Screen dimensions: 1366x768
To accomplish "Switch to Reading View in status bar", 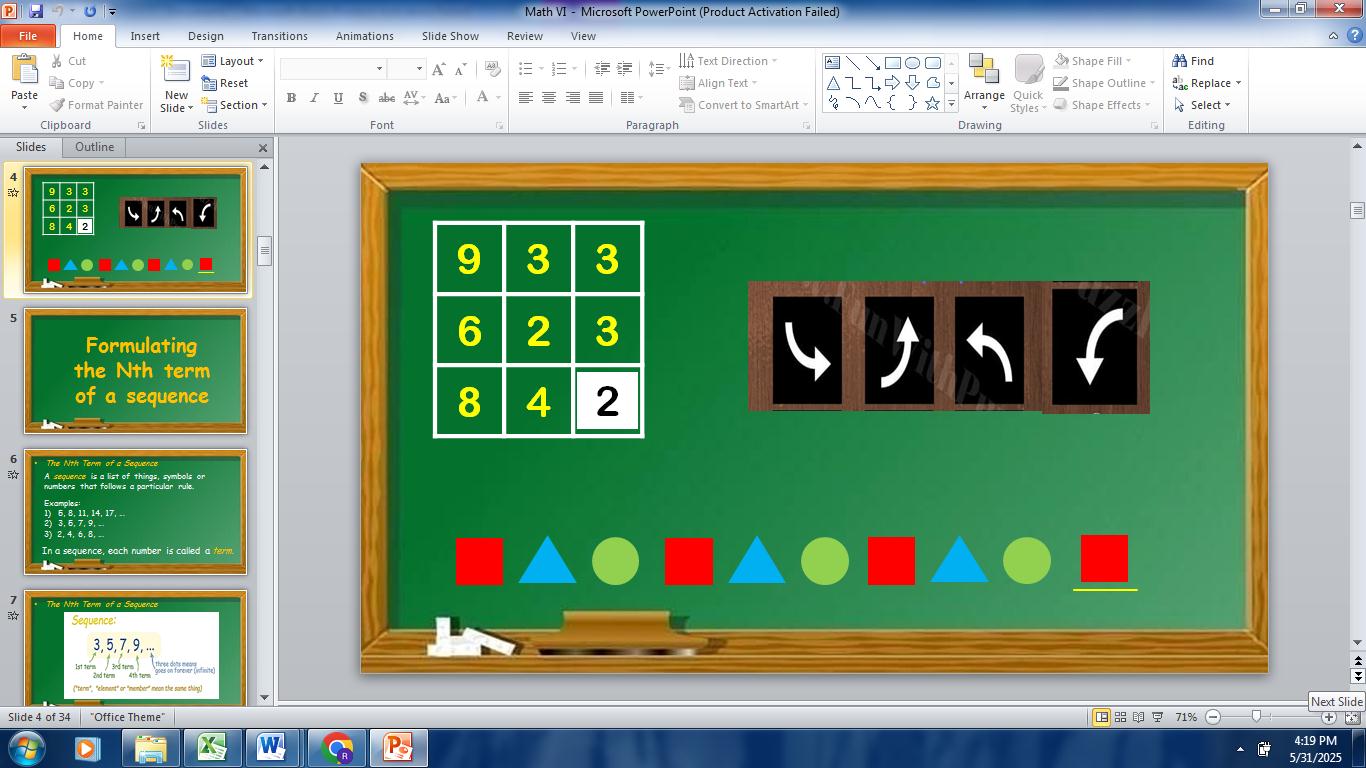I will (x=1139, y=717).
